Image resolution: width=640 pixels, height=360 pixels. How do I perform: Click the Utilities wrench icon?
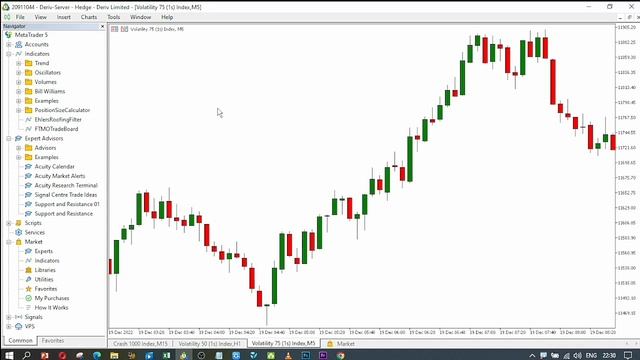[29, 279]
